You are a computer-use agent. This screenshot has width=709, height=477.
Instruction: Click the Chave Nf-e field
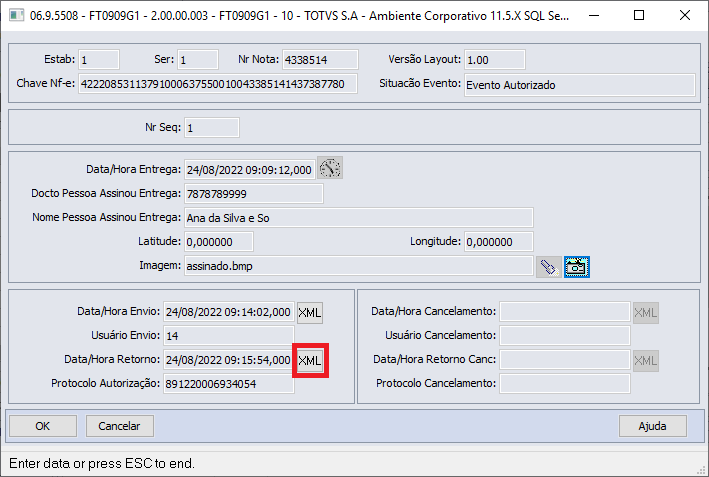coord(218,84)
